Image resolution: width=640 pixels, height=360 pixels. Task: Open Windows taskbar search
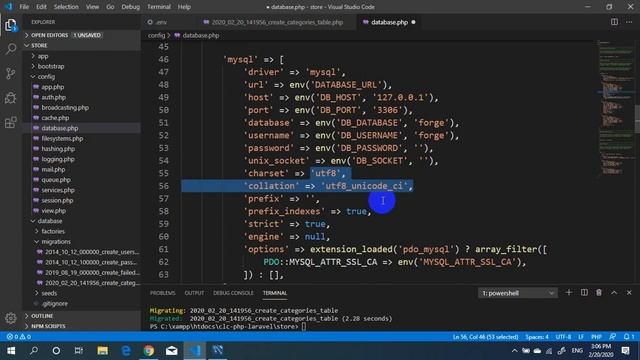(34, 351)
